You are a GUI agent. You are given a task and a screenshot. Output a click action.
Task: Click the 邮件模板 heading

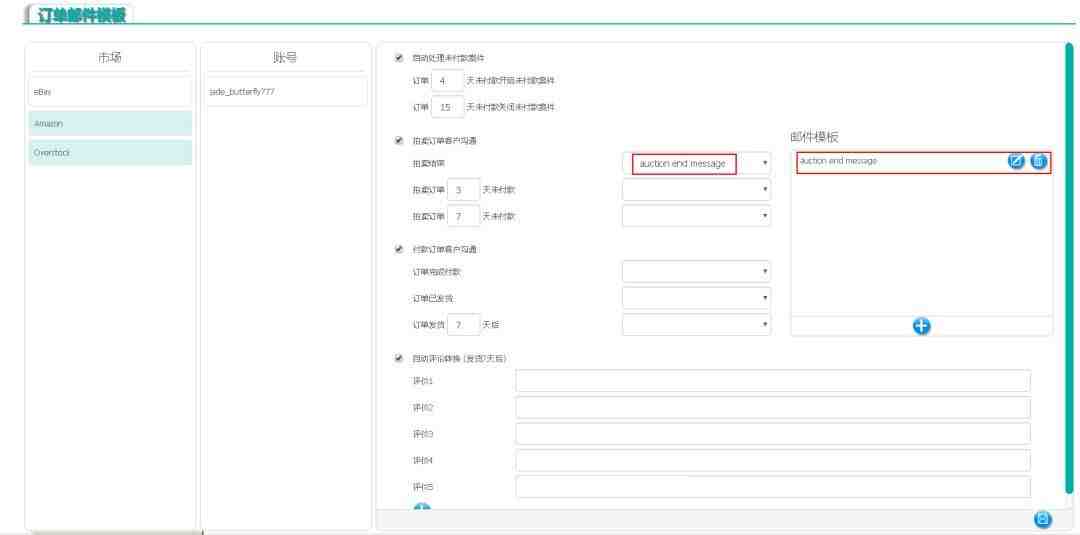[x=814, y=137]
